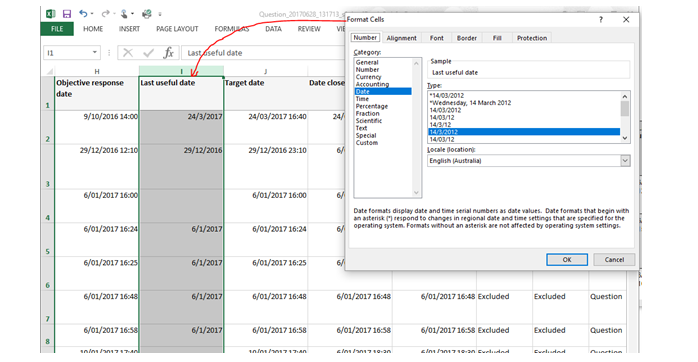
Task: Switch to the Border tab
Action: click(x=467, y=38)
